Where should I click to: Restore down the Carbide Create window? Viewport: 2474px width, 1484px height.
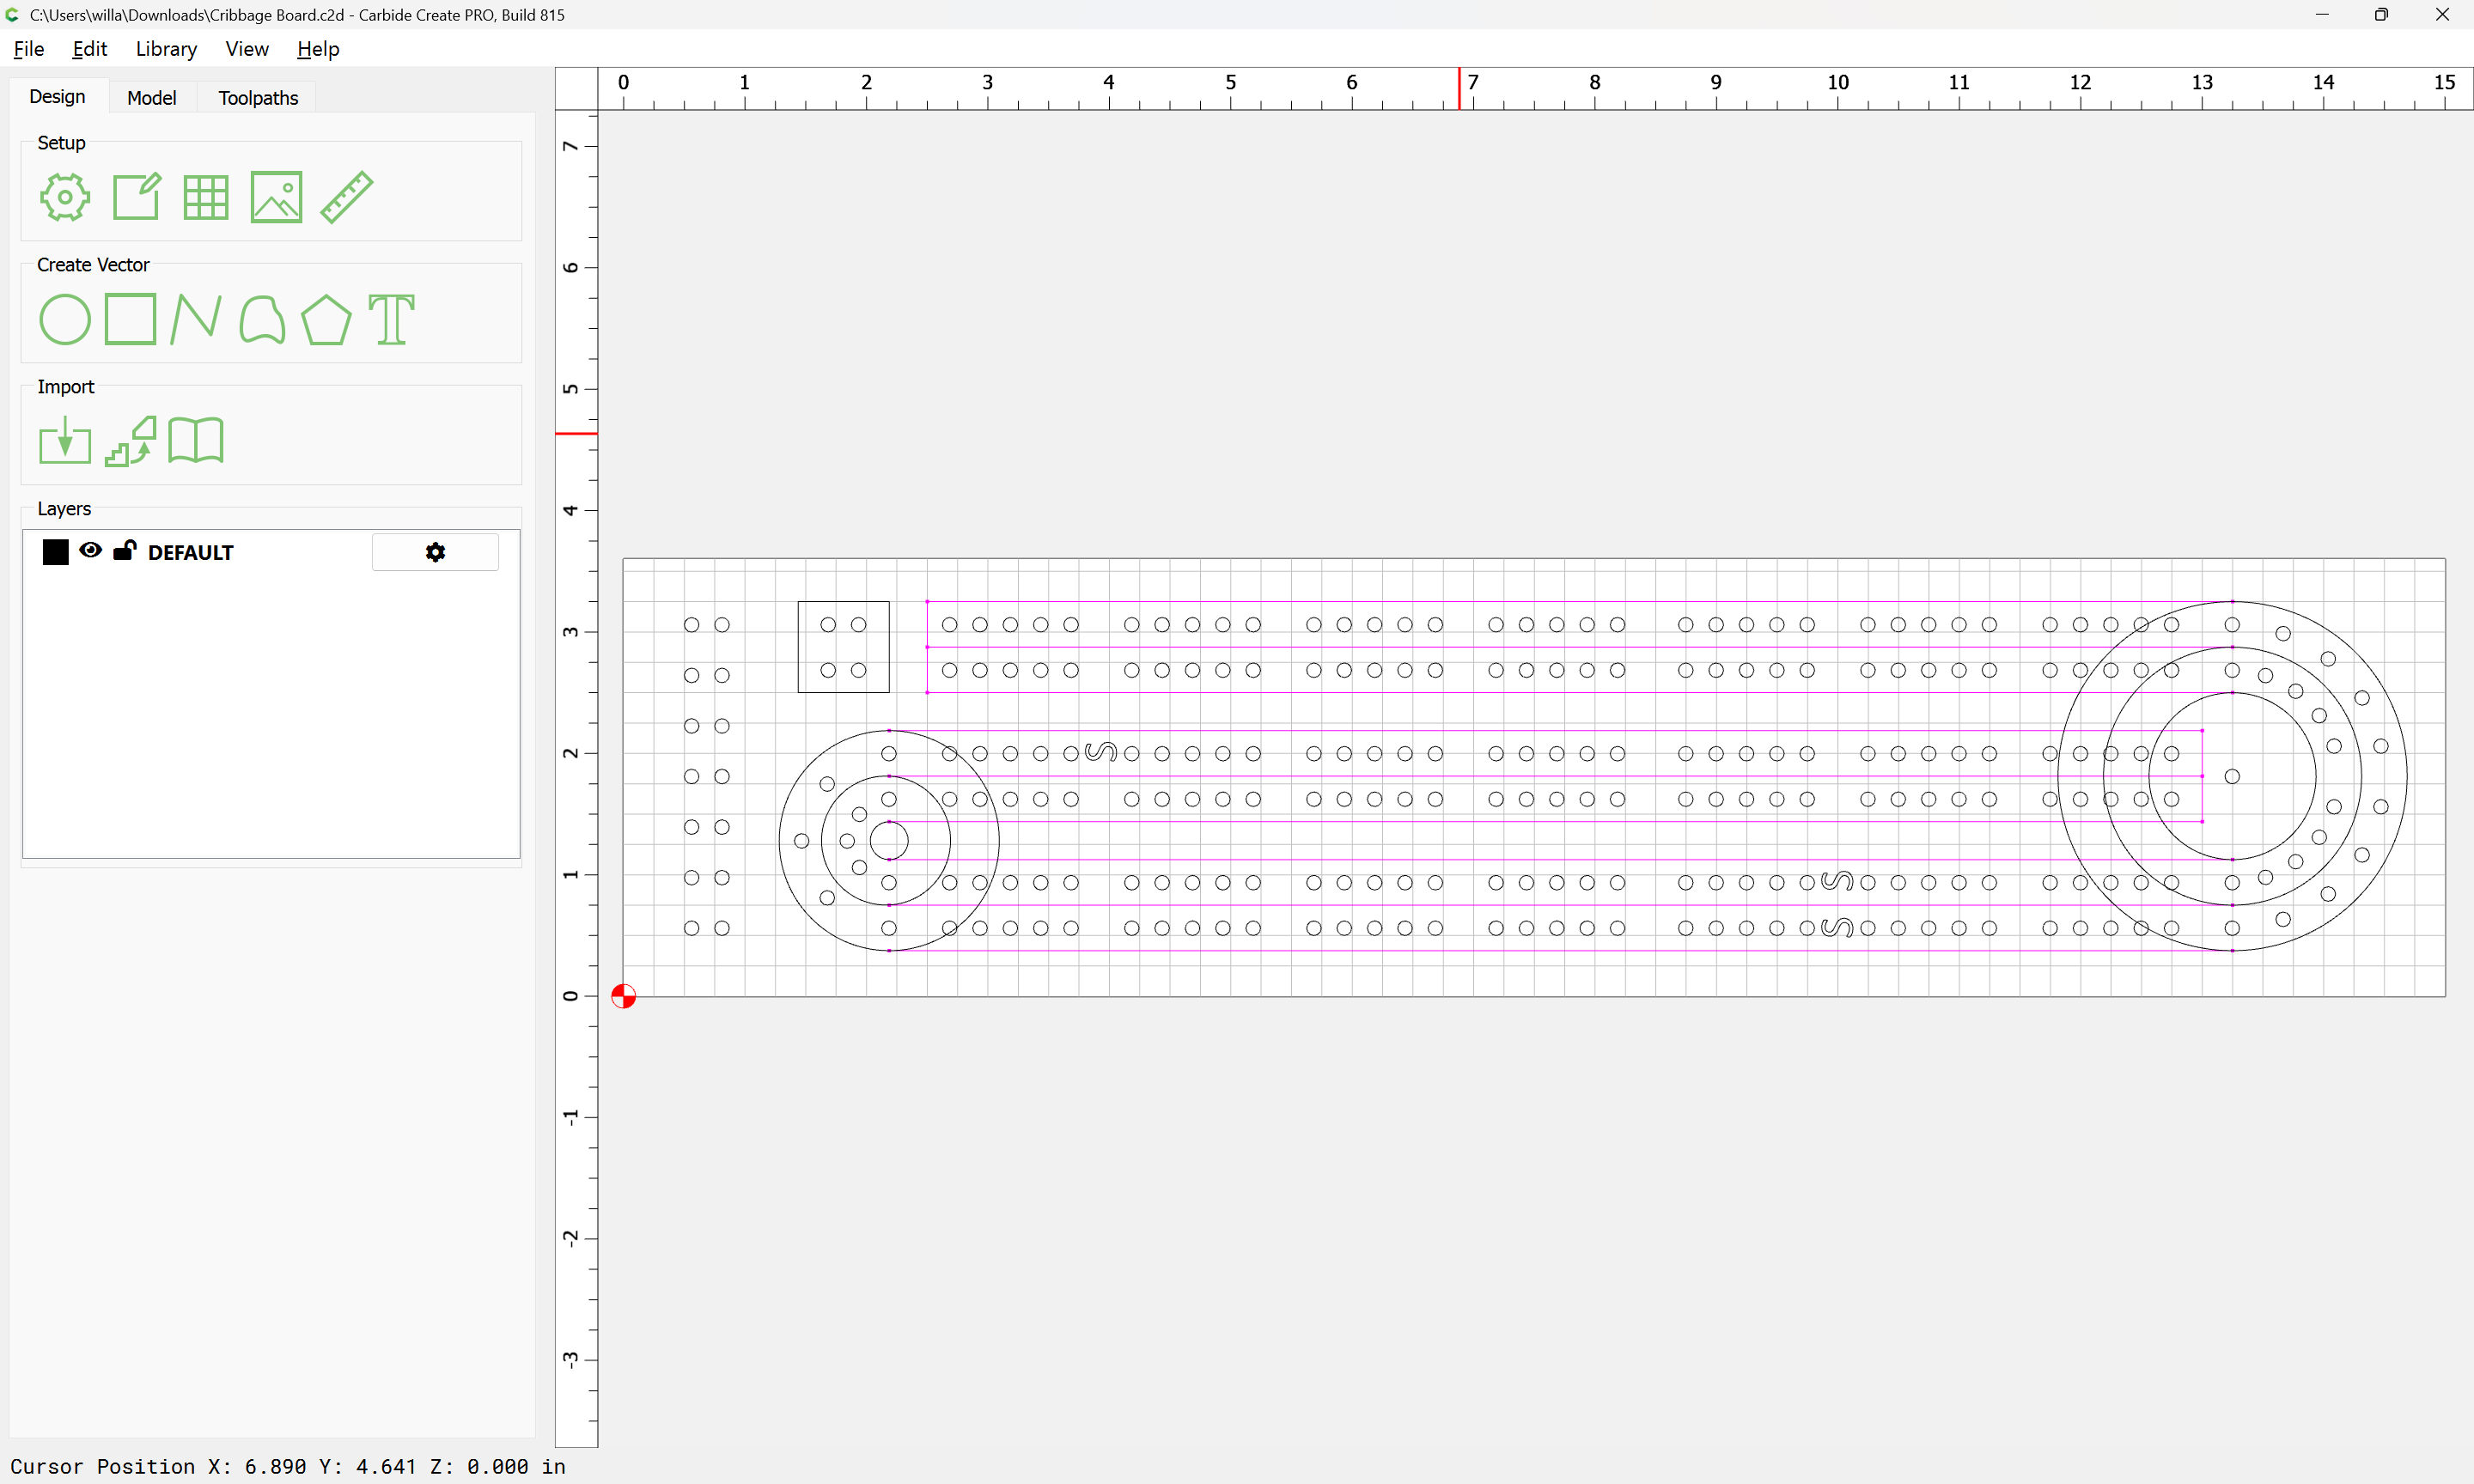tap(2382, 15)
